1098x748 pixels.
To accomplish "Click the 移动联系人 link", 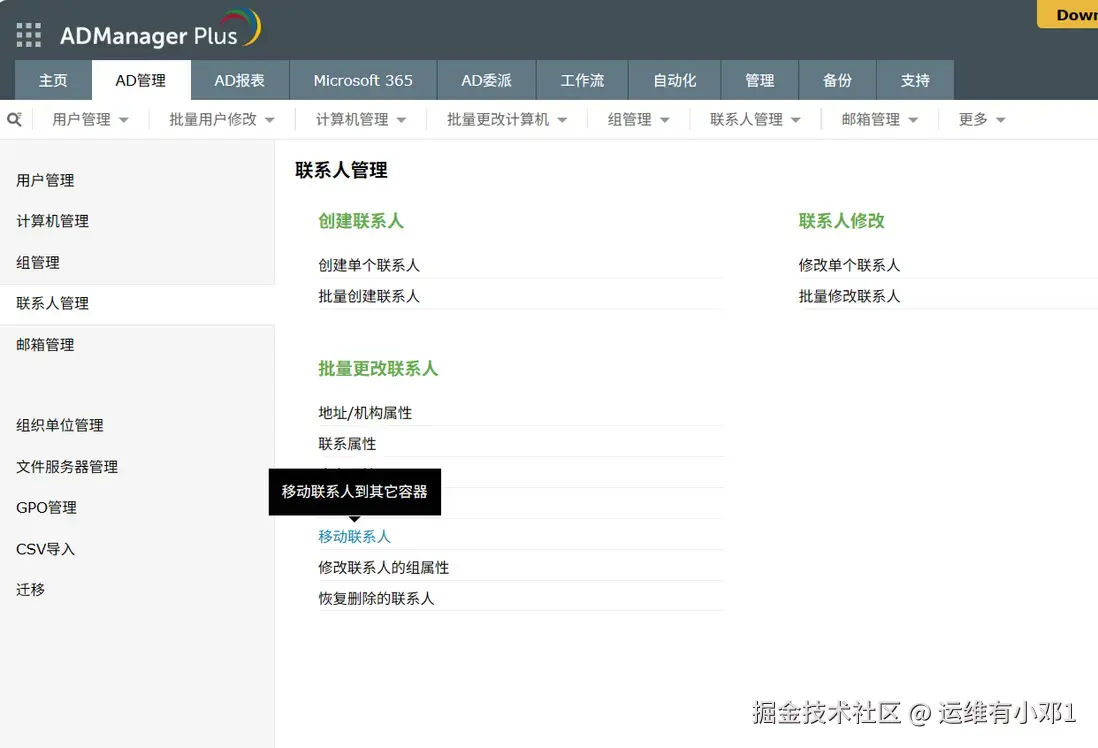I will 355,536.
